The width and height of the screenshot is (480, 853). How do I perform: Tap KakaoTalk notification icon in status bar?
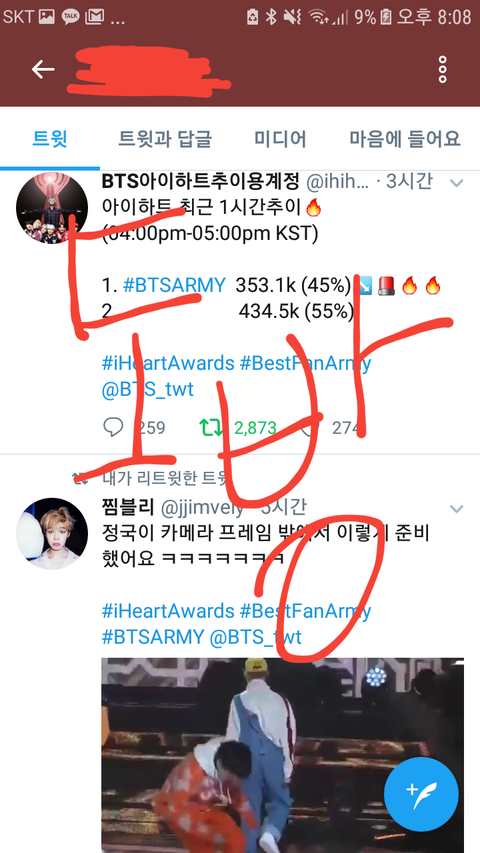(70, 17)
